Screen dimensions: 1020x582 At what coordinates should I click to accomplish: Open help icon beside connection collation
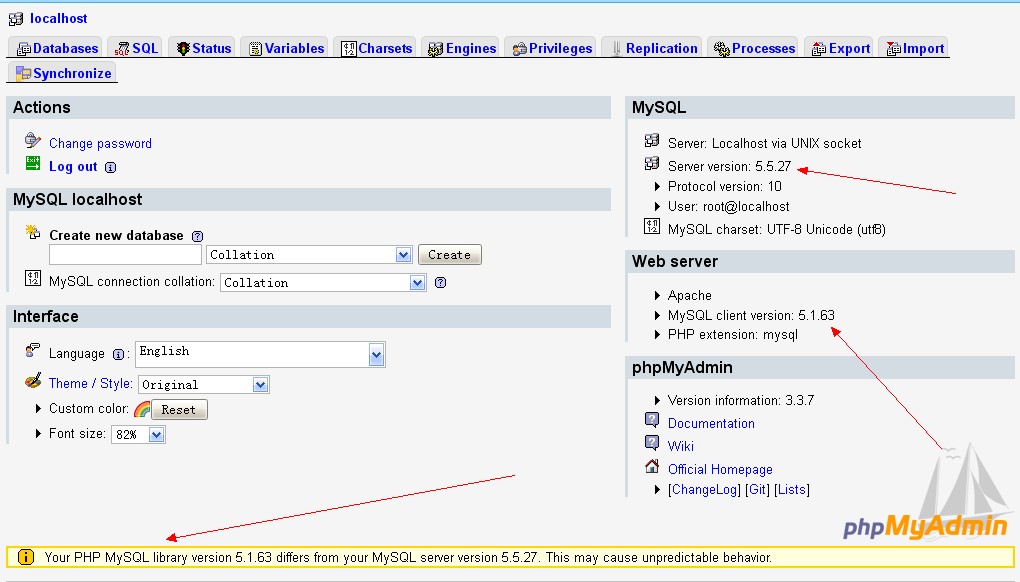440,282
